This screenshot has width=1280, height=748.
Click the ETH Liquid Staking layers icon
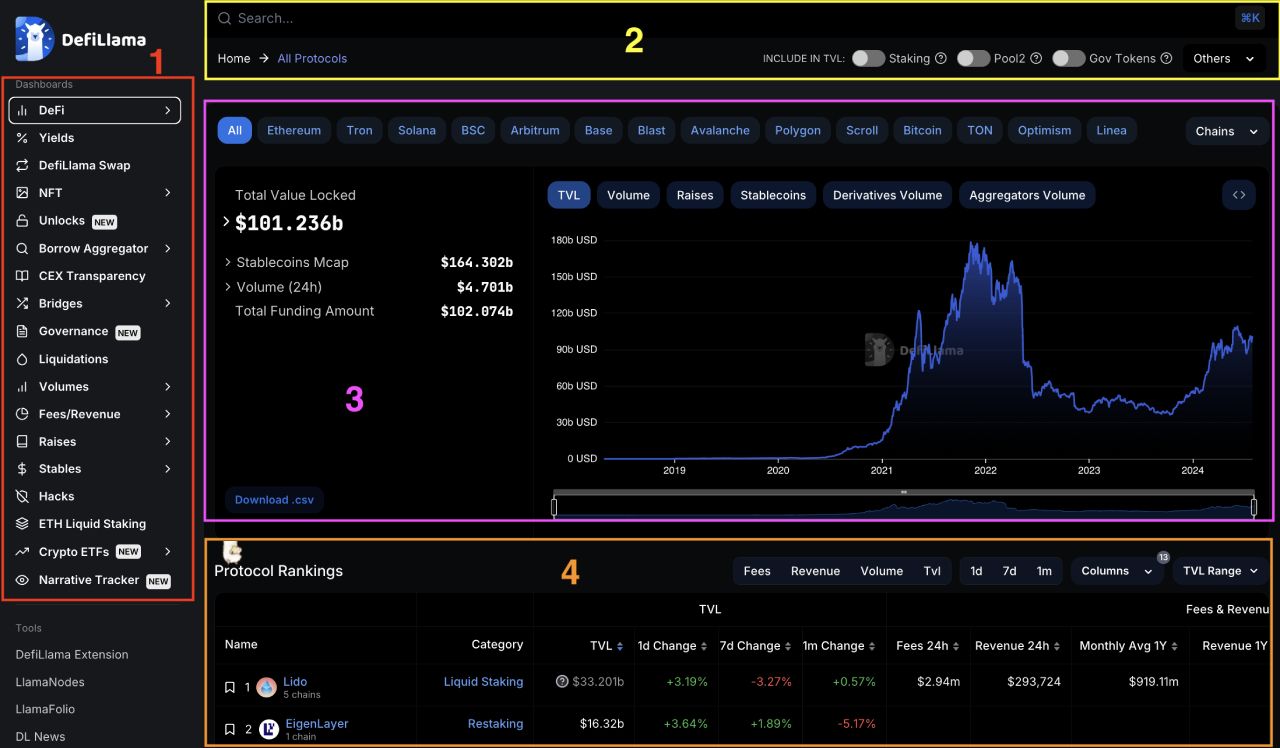(22, 524)
